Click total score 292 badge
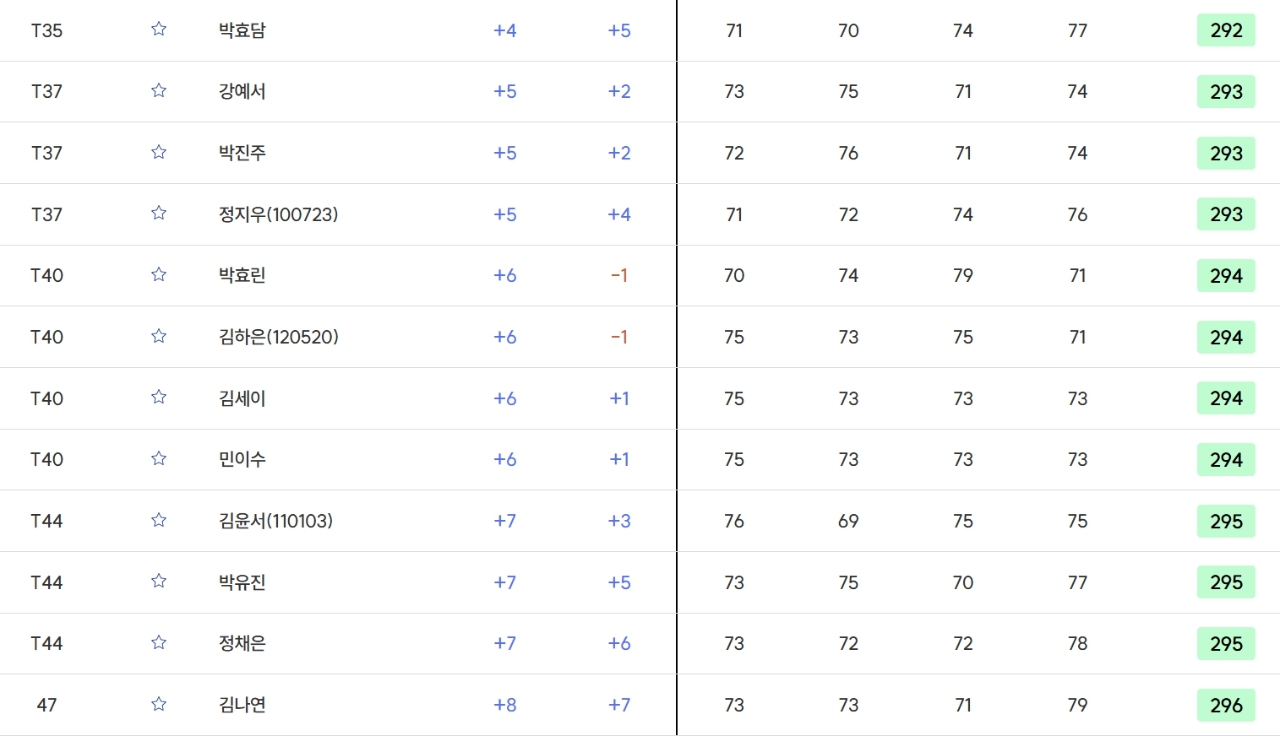The image size is (1280, 736). tap(1226, 31)
